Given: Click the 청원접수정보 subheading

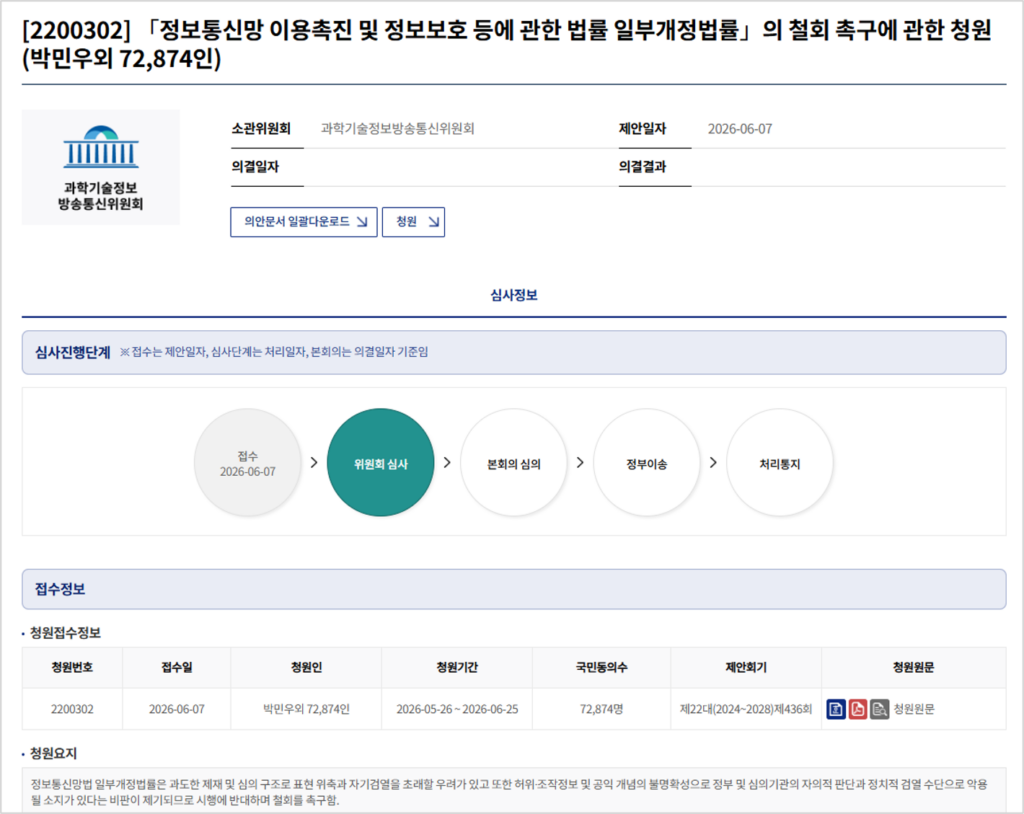Looking at the screenshot, I should point(65,632).
